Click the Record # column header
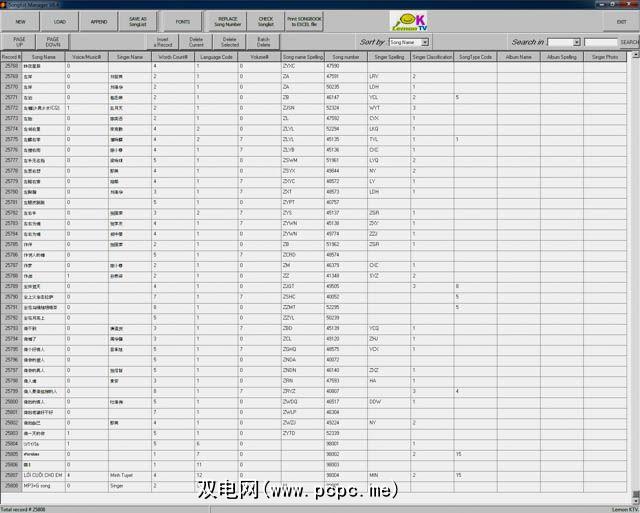 pos(11,57)
